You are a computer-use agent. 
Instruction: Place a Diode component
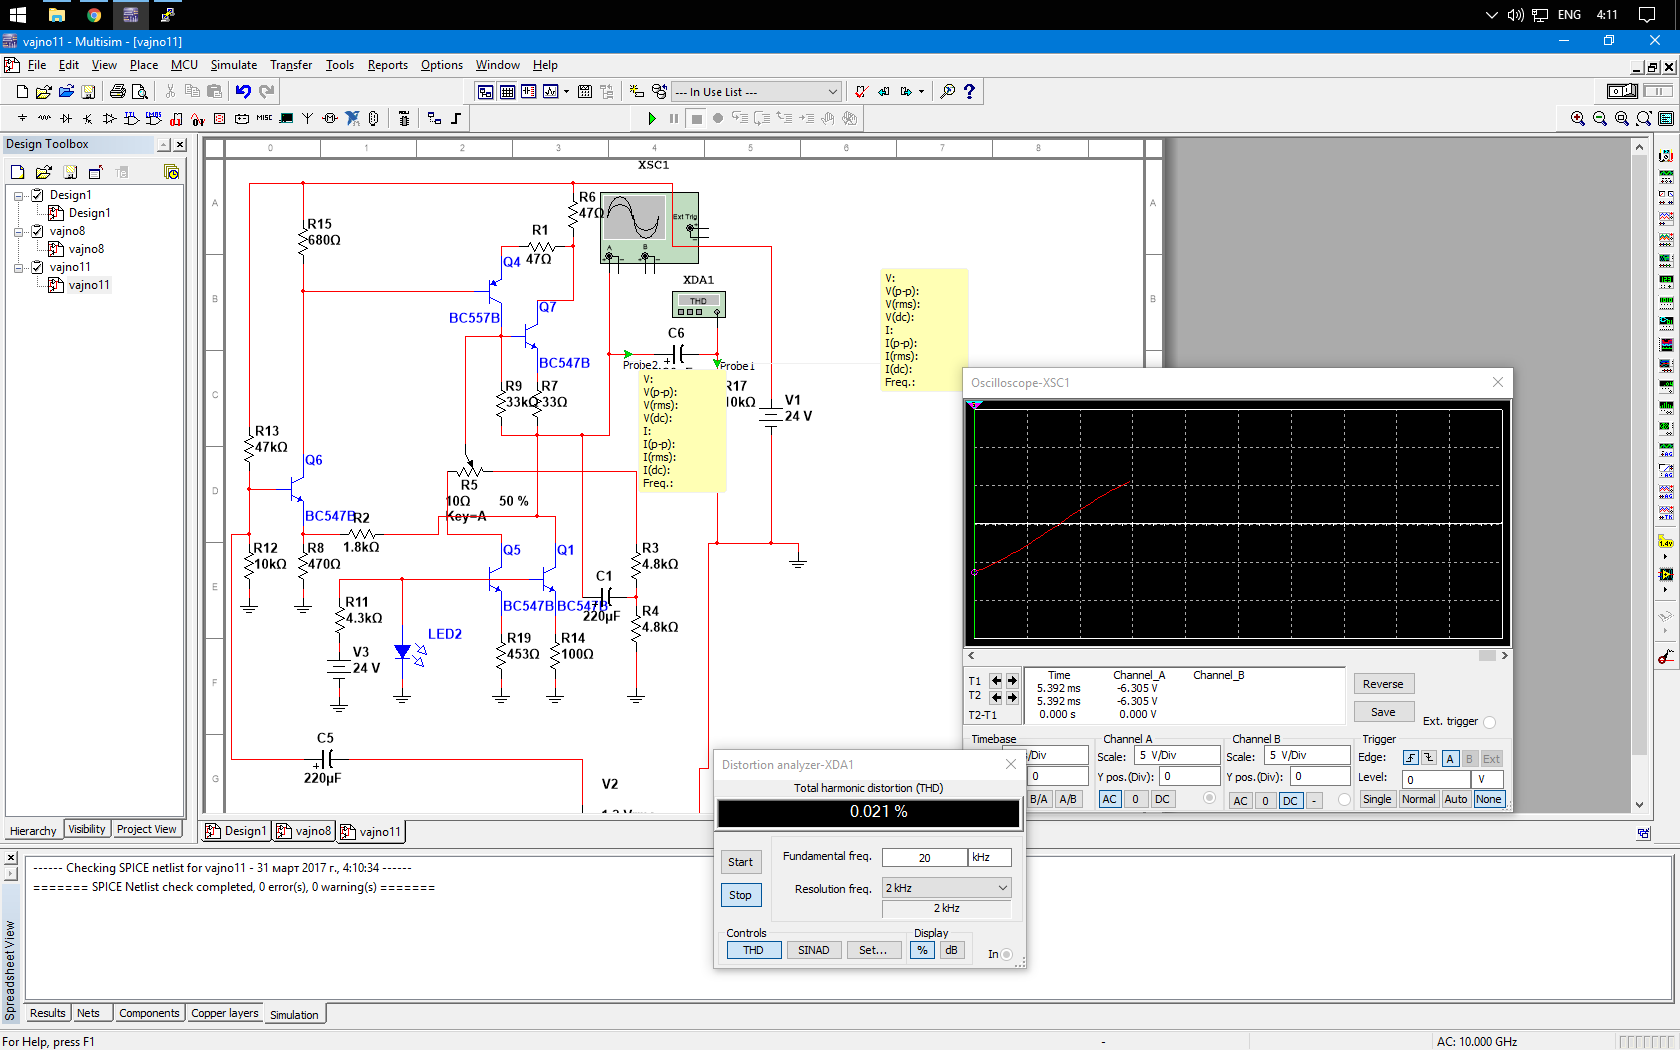tap(66, 118)
